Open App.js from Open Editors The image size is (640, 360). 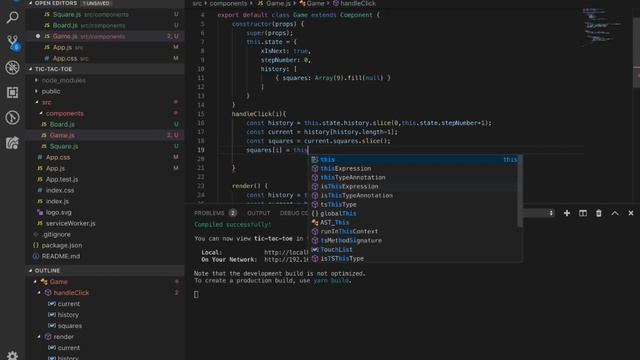click(x=105, y=47)
